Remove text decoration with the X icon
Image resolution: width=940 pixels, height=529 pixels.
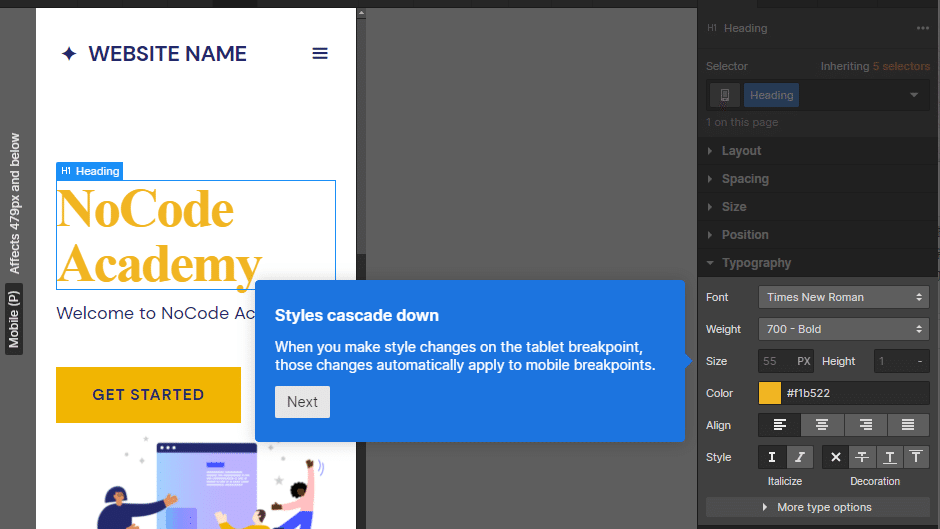pyautogui.click(x=836, y=457)
